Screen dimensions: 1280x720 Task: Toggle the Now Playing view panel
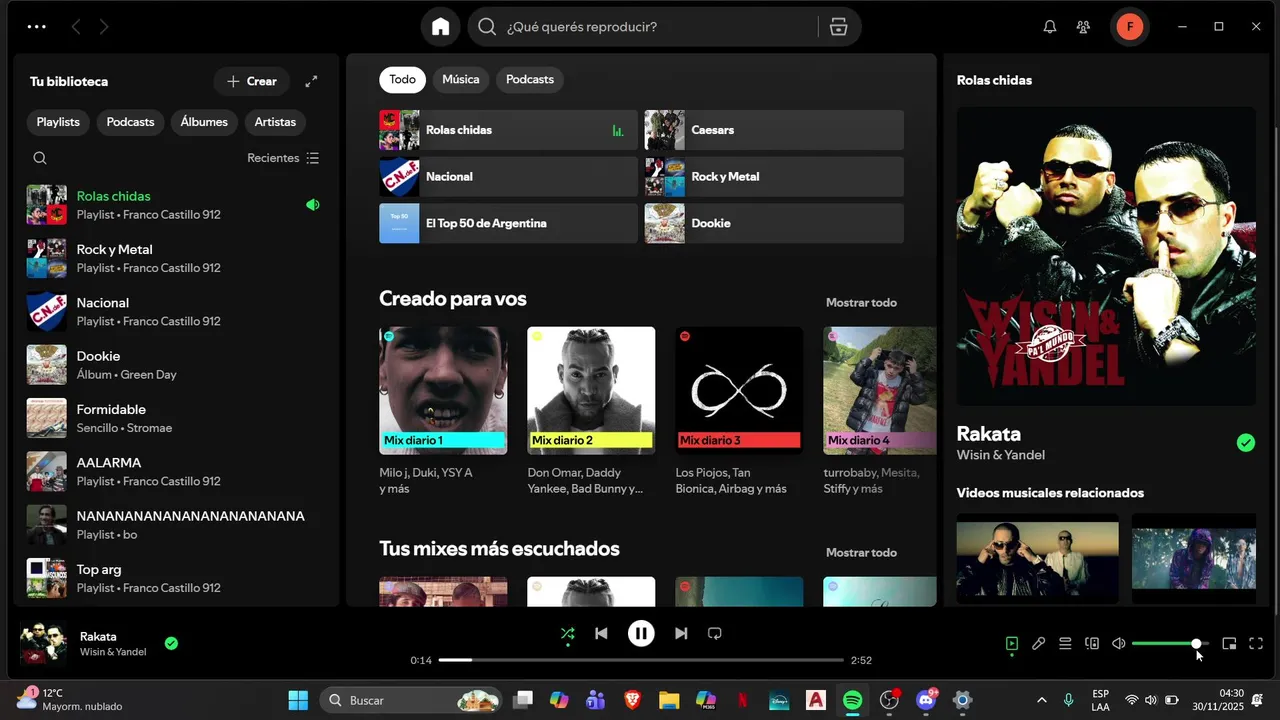(x=1011, y=644)
